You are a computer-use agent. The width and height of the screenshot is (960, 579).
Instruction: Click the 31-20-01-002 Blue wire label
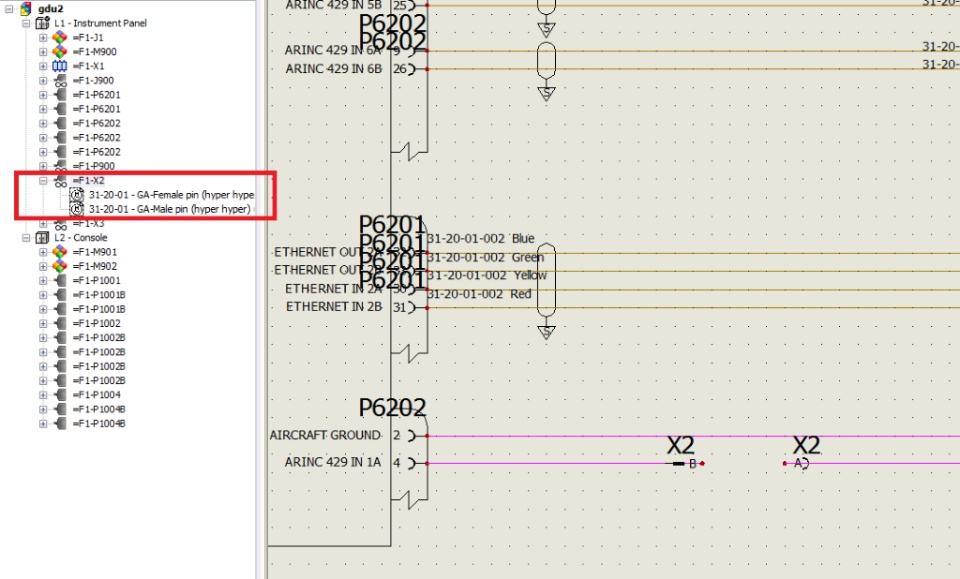(481, 239)
